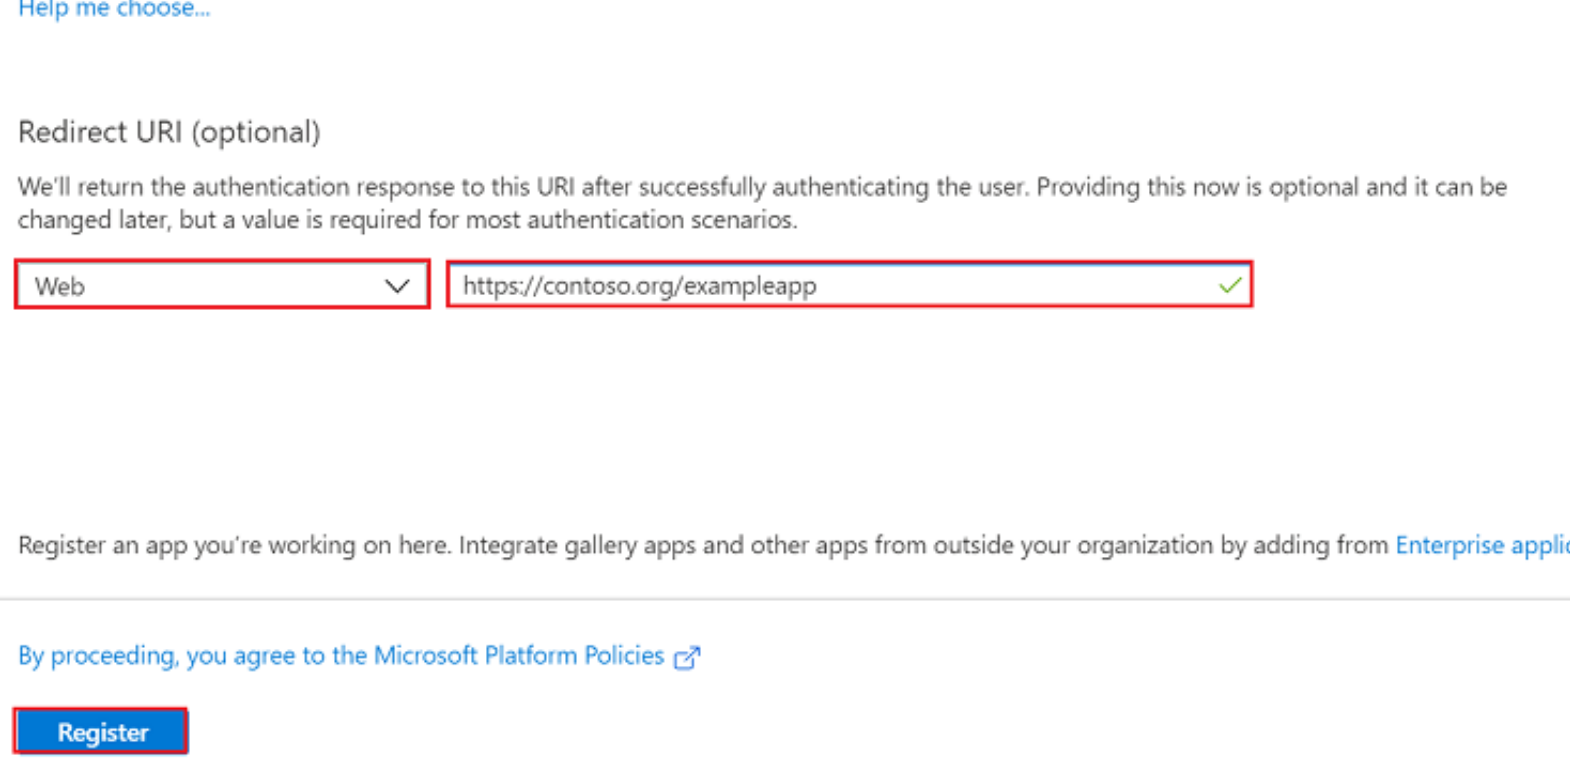This screenshot has width=1570, height=779.
Task: Expand the chevron arrow on the Web dropdown
Action: [397, 286]
